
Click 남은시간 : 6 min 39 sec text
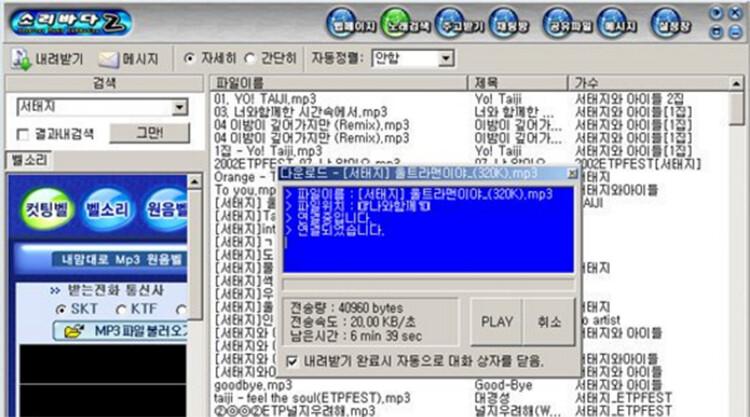coord(356,336)
